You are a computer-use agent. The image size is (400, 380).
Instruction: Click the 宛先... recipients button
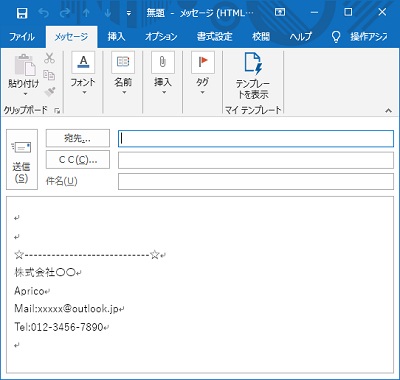[78, 138]
